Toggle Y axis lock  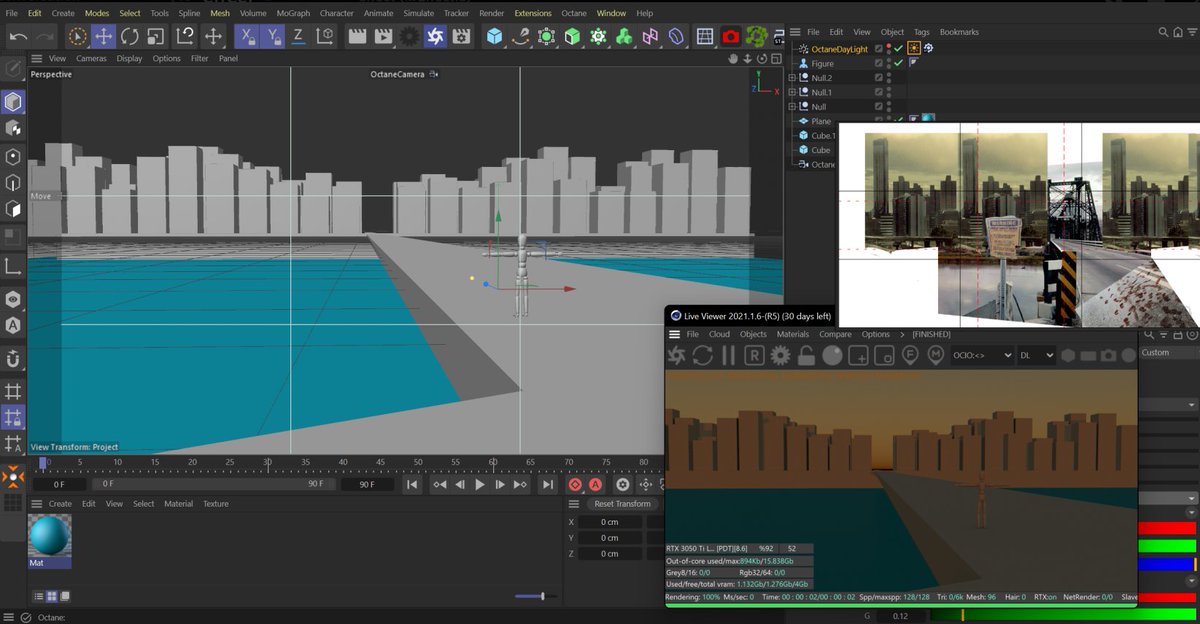(x=273, y=36)
